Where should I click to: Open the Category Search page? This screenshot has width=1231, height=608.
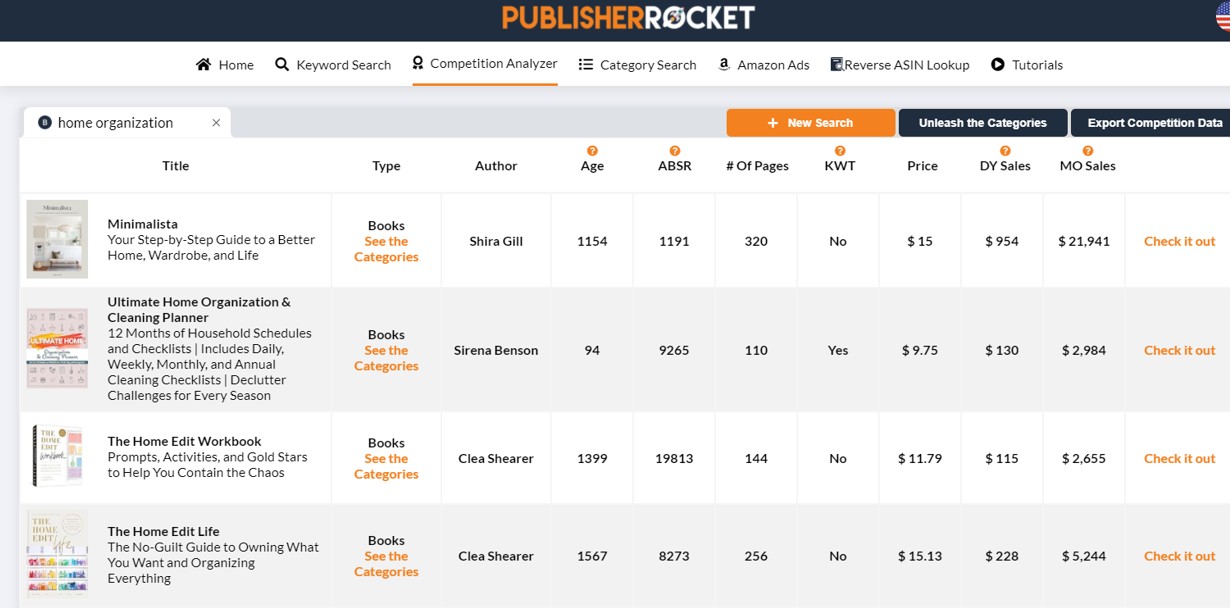[637, 64]
